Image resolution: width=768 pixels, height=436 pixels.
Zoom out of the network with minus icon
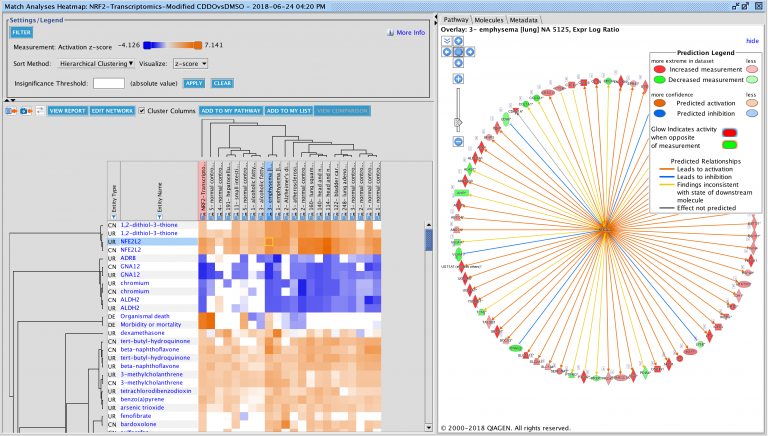458,142
